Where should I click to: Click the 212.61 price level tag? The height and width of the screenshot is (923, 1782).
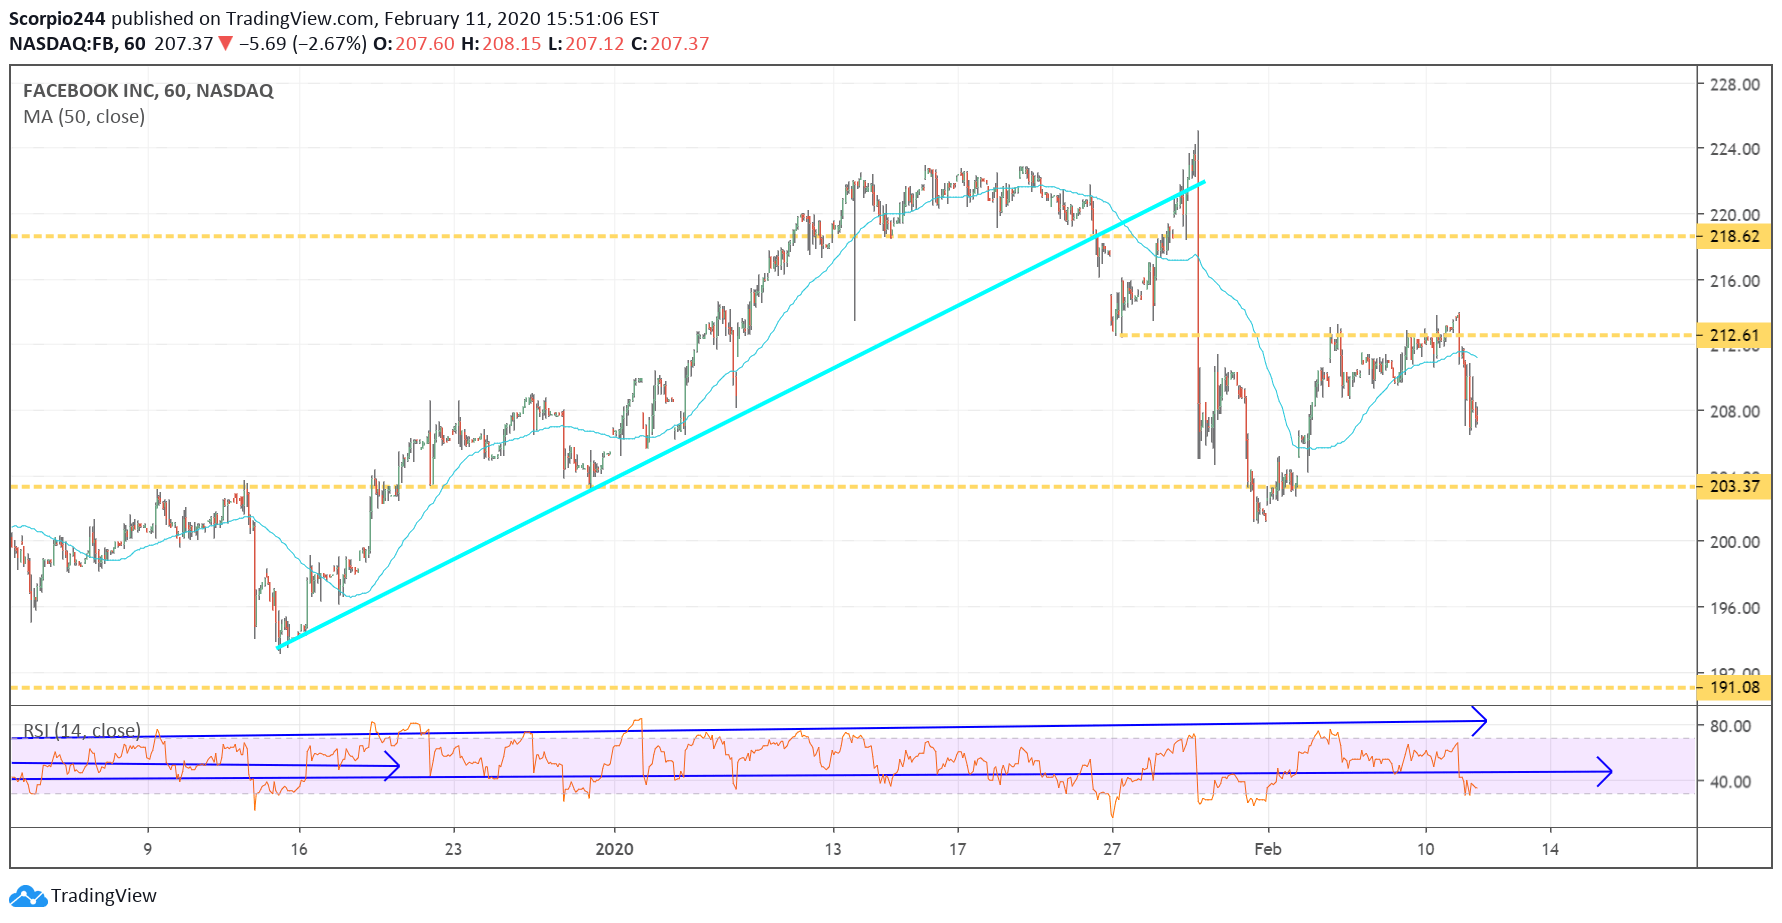pyautogui.click(x=1735, y=335)
